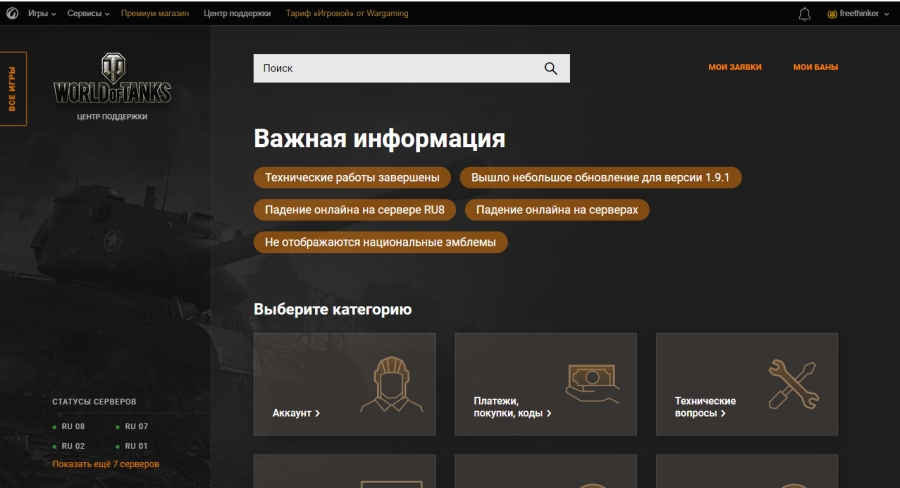Click RU 07 server status

coord(132,427)
